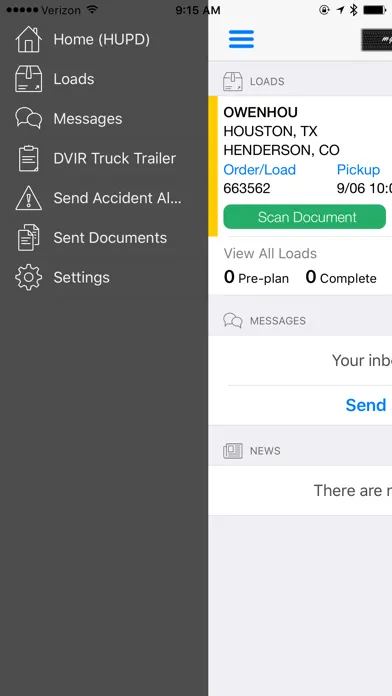
Task: Tap the battery status icon
Action: [x=374, y=10]
